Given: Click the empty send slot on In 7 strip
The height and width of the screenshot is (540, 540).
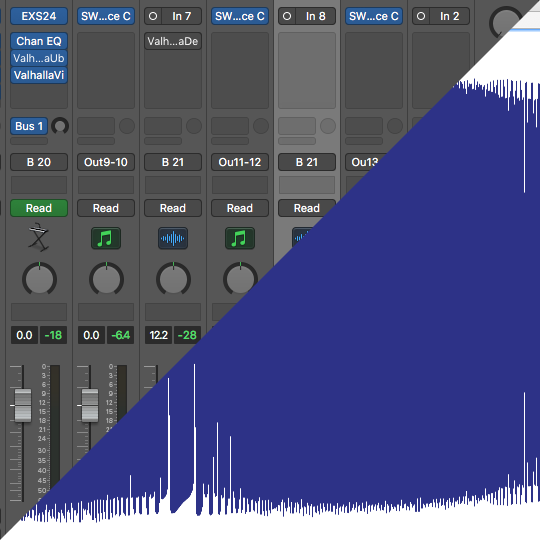Looking at the screenshot, I should coord(163,126).
